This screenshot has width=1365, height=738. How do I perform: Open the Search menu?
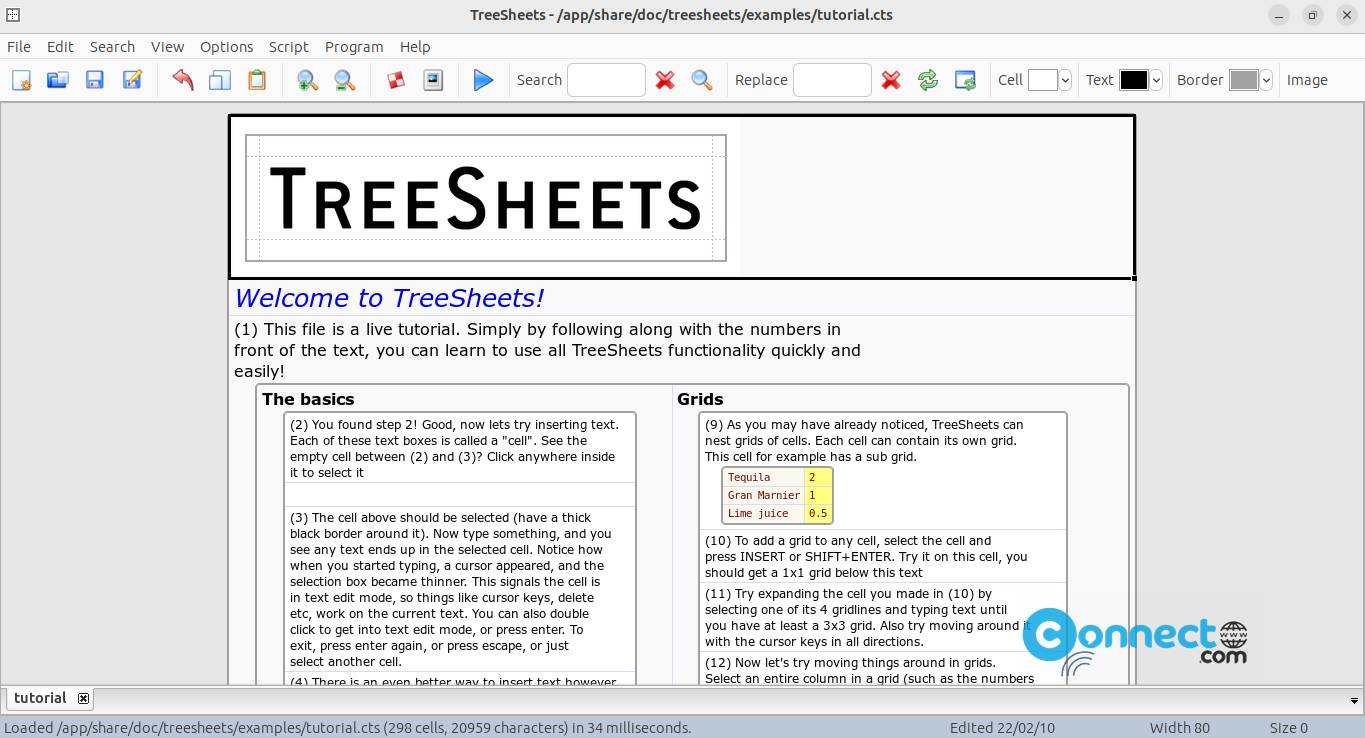112,47
